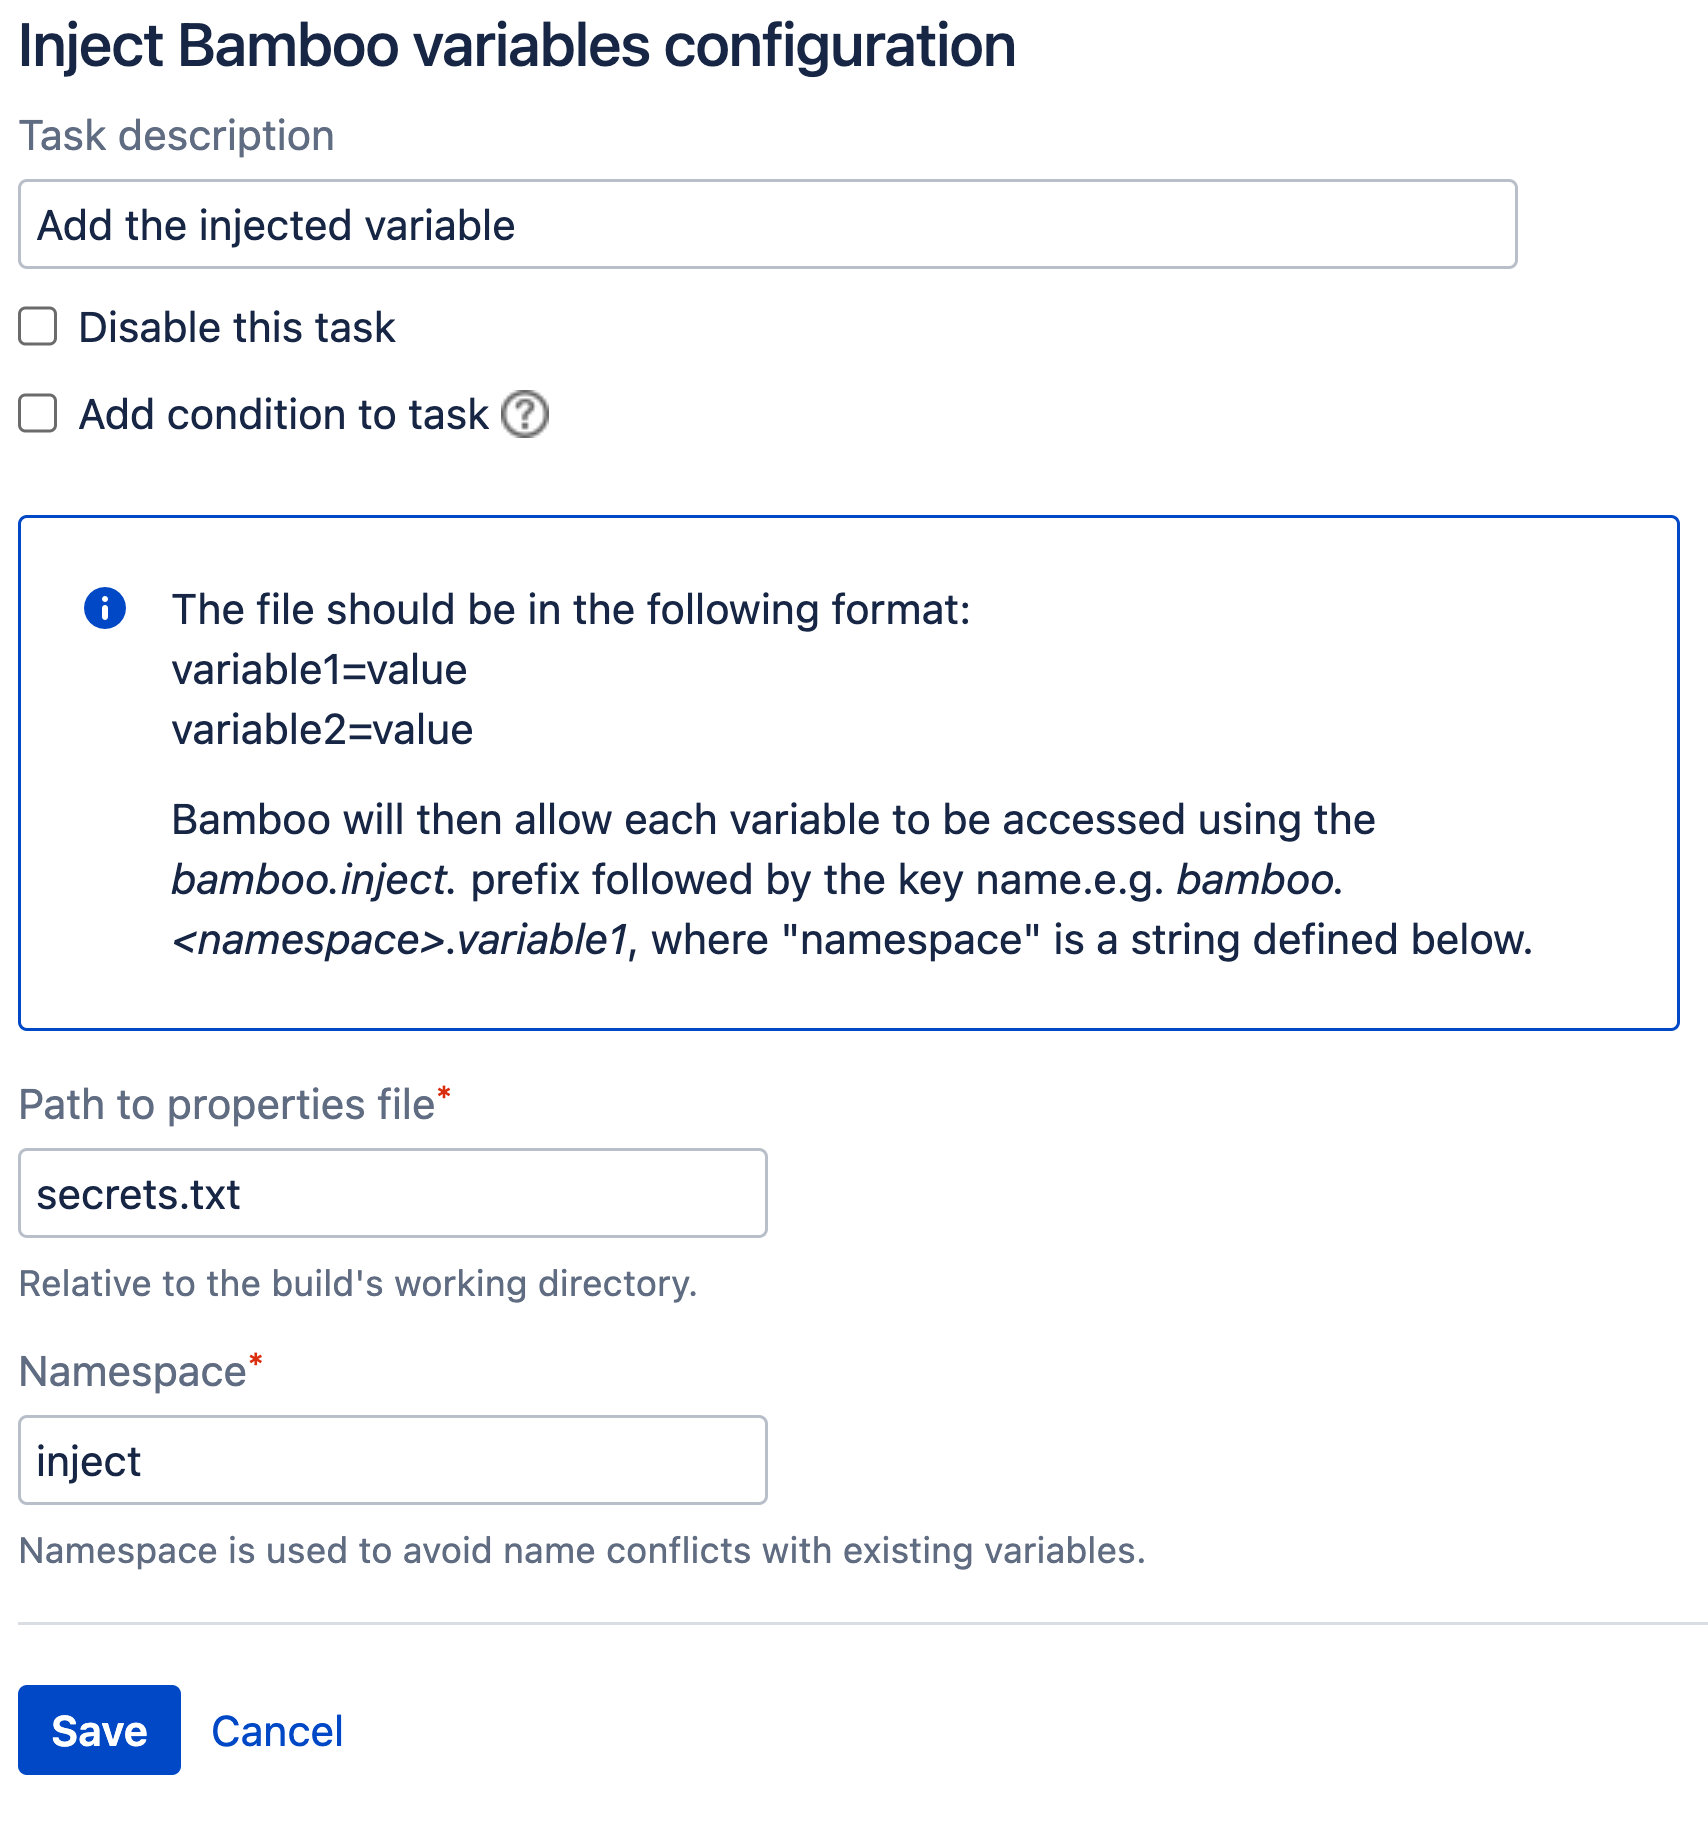Viewport: 1708px width, 1832px height.
Task: Select the secrets.txt text in the path field
Action: point(137,1192)
